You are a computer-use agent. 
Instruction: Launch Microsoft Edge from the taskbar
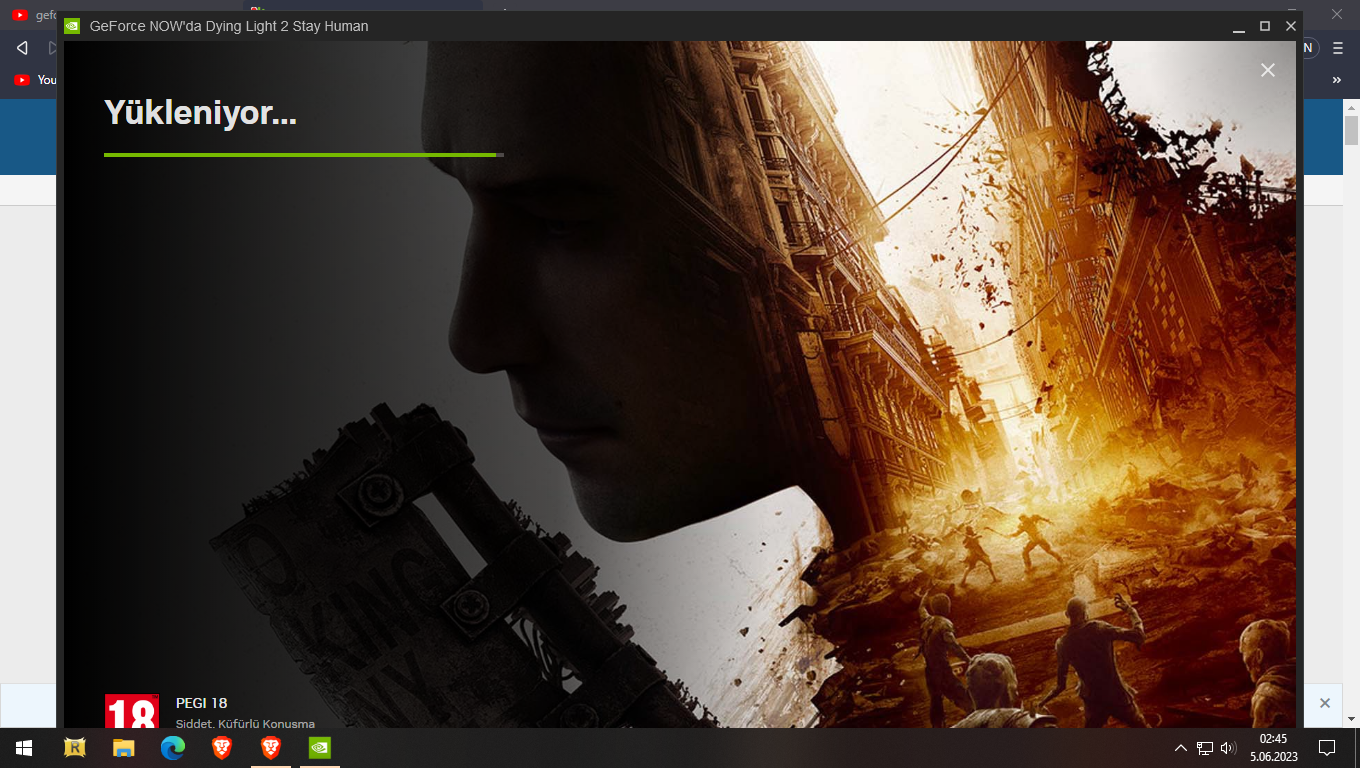pos(173,748)
